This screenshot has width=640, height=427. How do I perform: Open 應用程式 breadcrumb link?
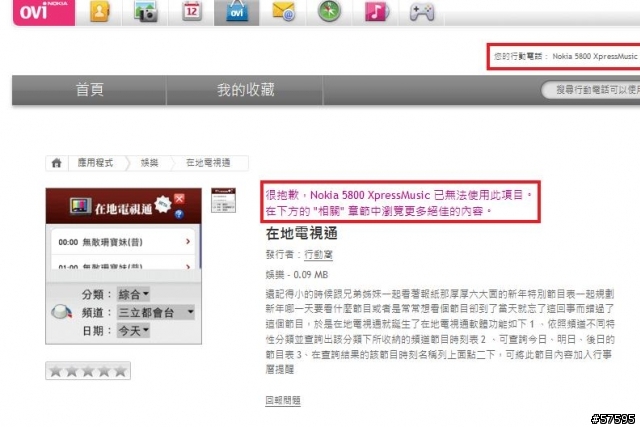[x=95, y=163]
